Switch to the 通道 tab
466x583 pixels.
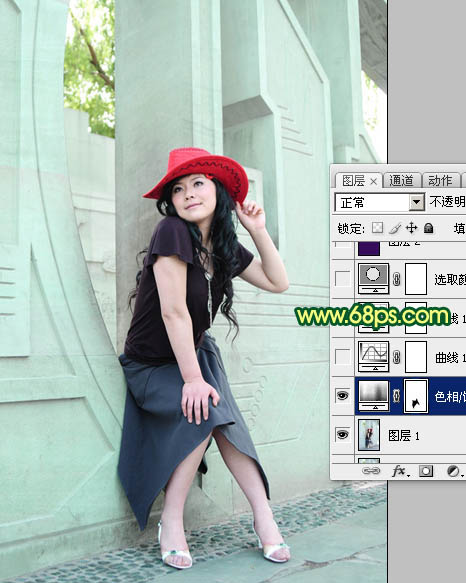tap(402, 180)
